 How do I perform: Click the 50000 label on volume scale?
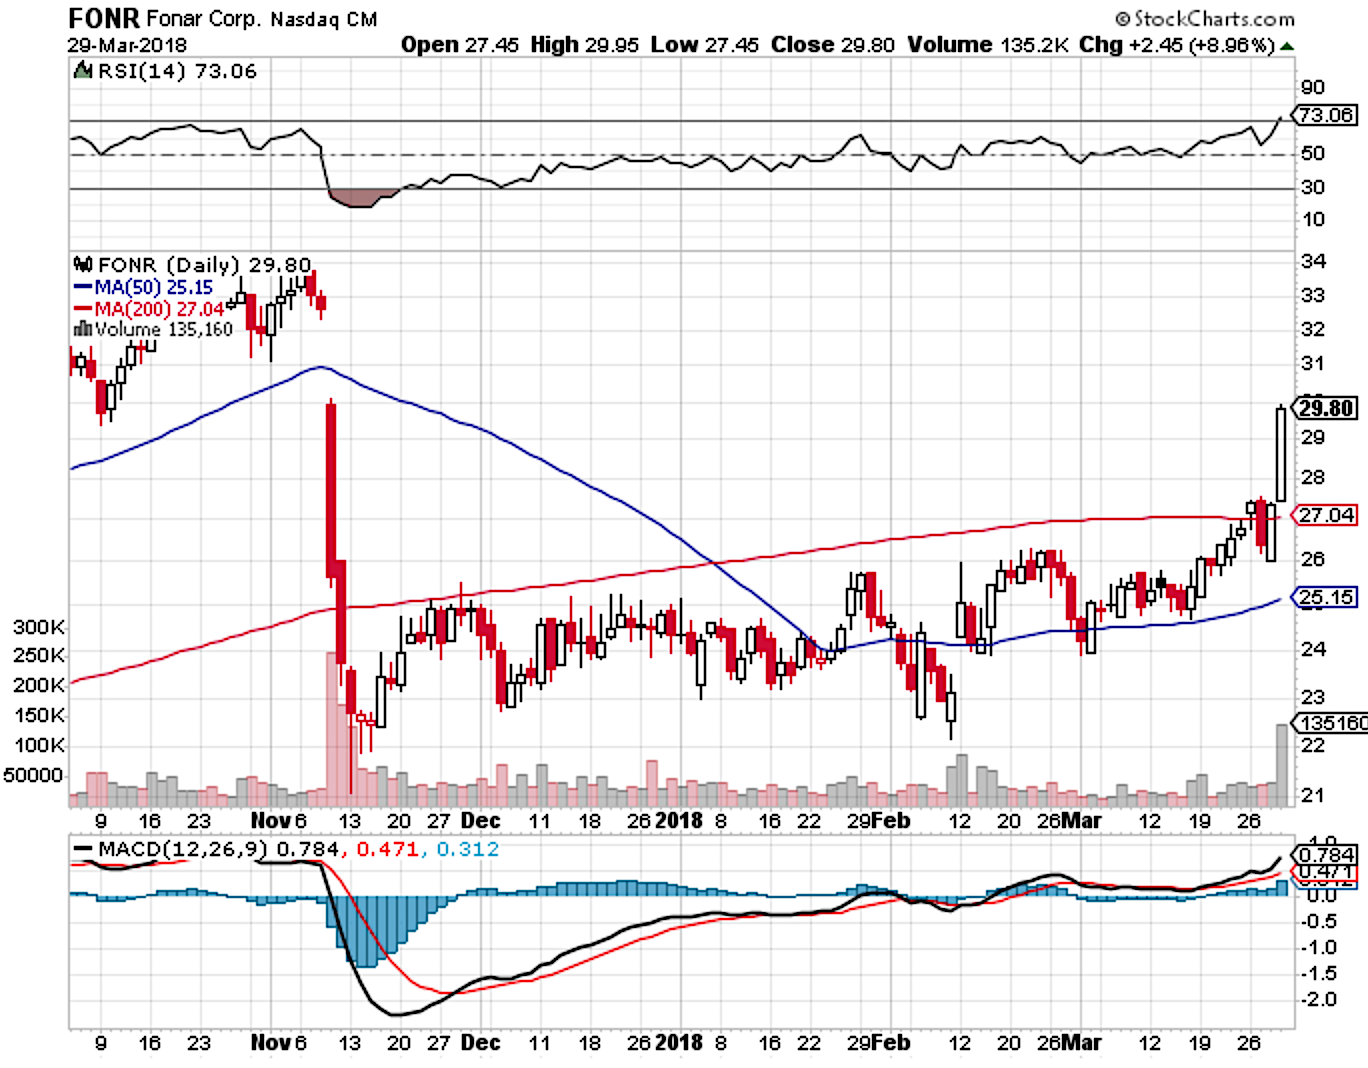point(33,775)
